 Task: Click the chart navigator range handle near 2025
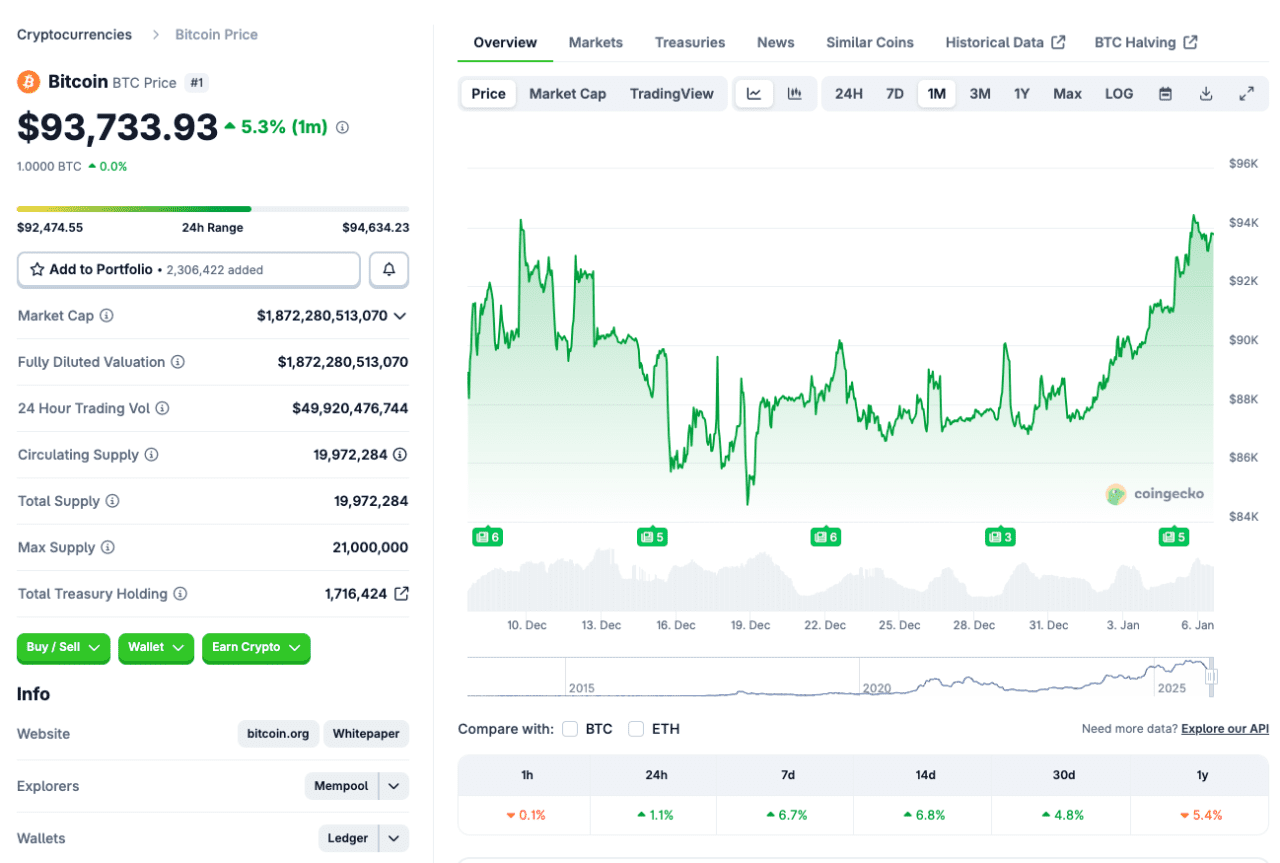click(x=1211, y=677)
